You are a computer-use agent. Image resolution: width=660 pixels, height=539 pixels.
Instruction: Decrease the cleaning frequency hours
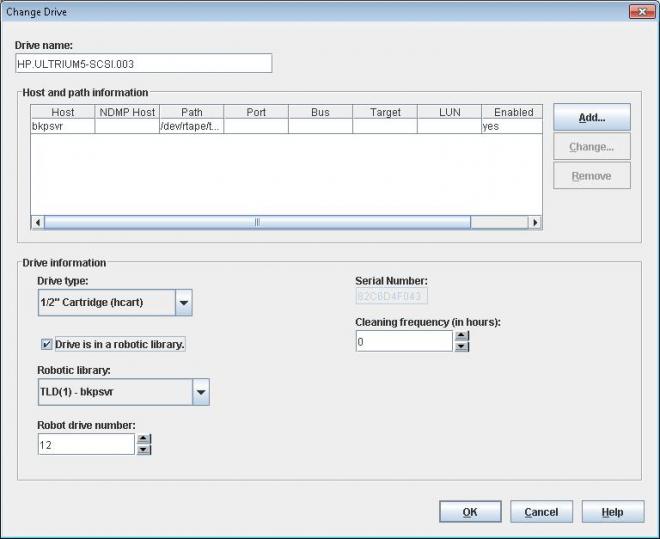coord(462,347)
